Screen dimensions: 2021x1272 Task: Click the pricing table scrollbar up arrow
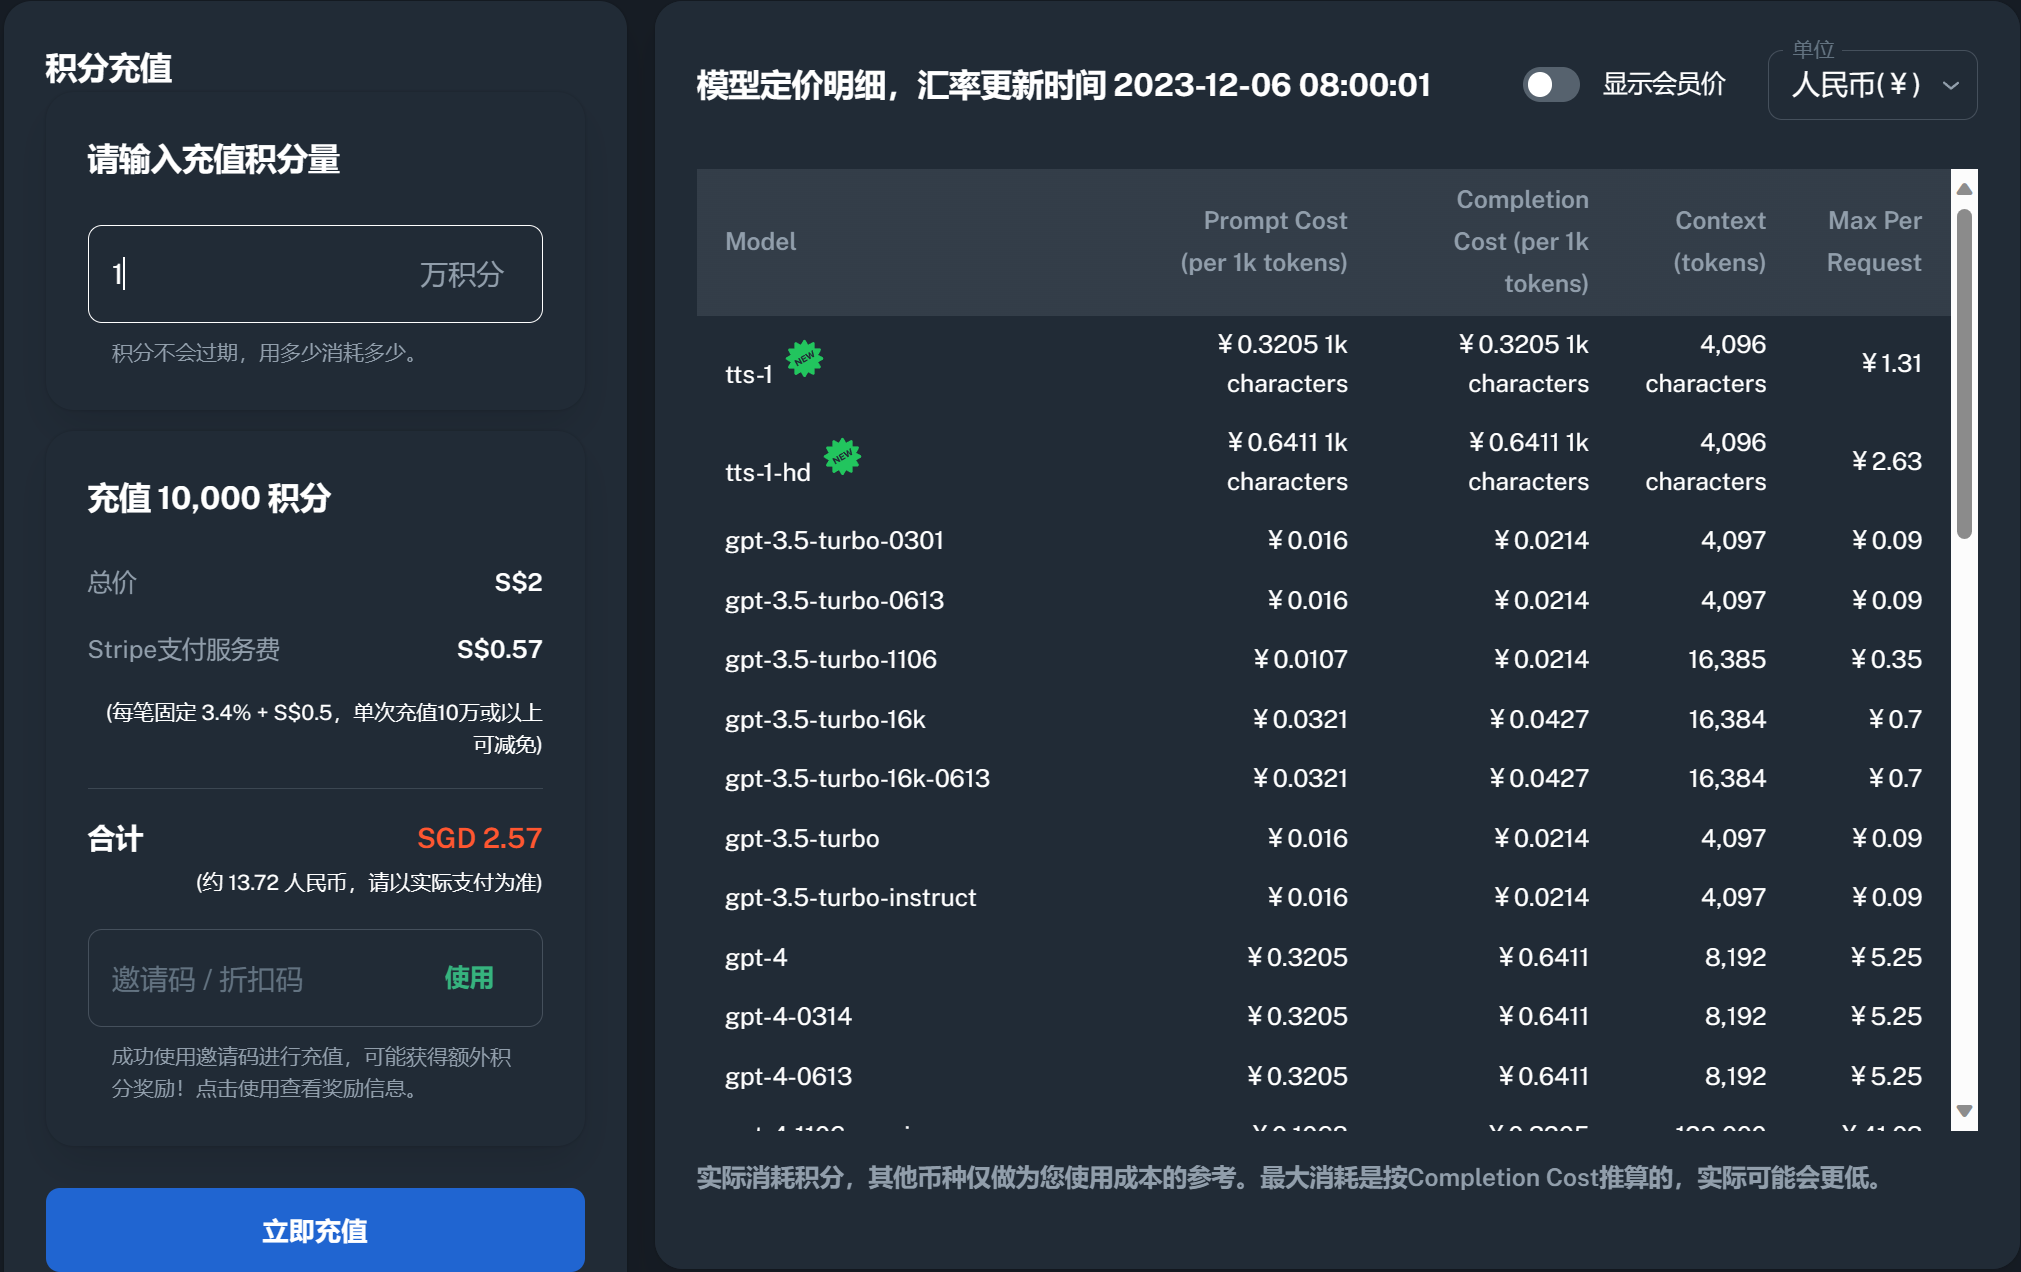1964,189
